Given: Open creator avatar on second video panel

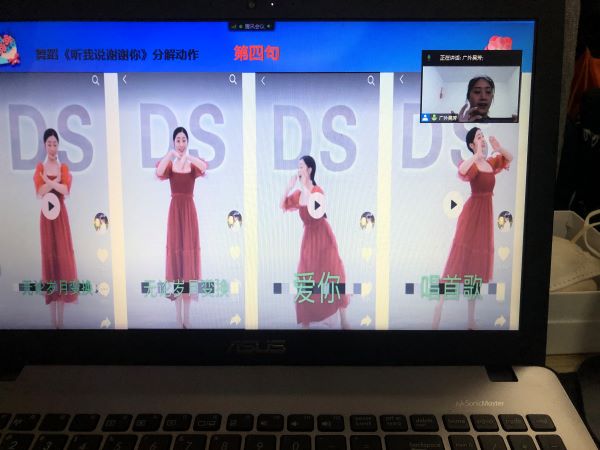Looking at the screenshot, I should [x=234, y=219].
